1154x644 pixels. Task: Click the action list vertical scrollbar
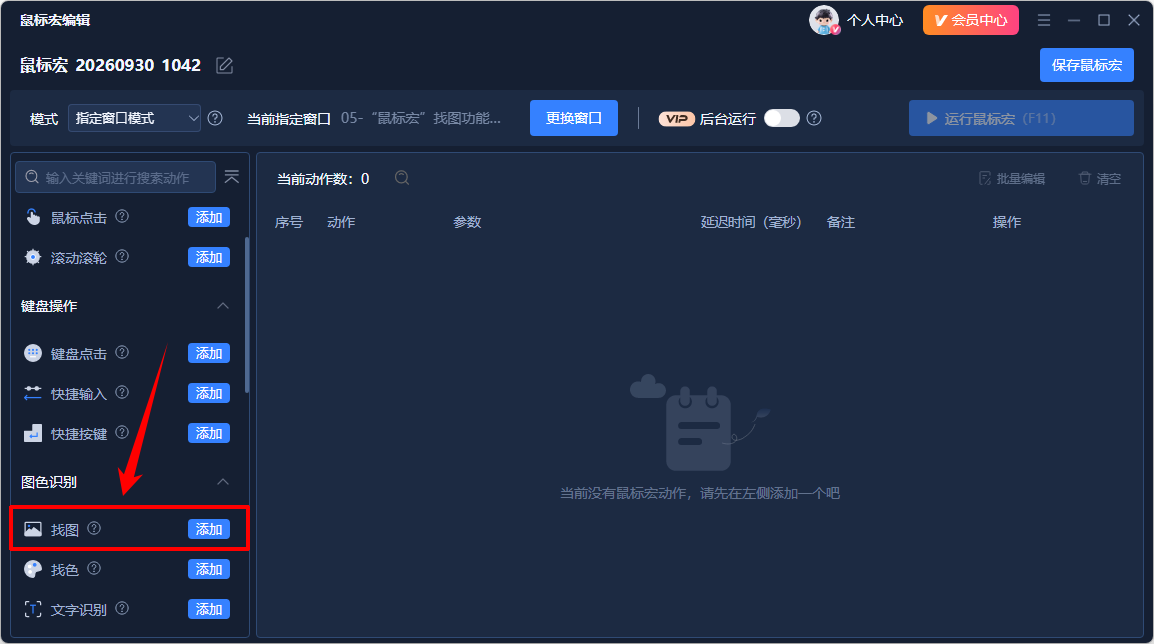(x=247, y=315)
